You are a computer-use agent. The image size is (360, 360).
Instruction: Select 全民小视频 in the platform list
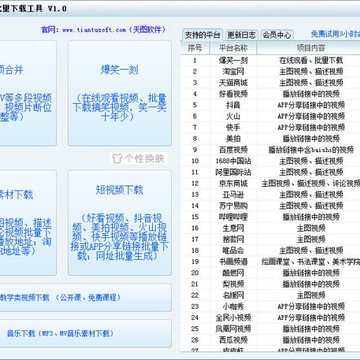click(x=233, y=317)
